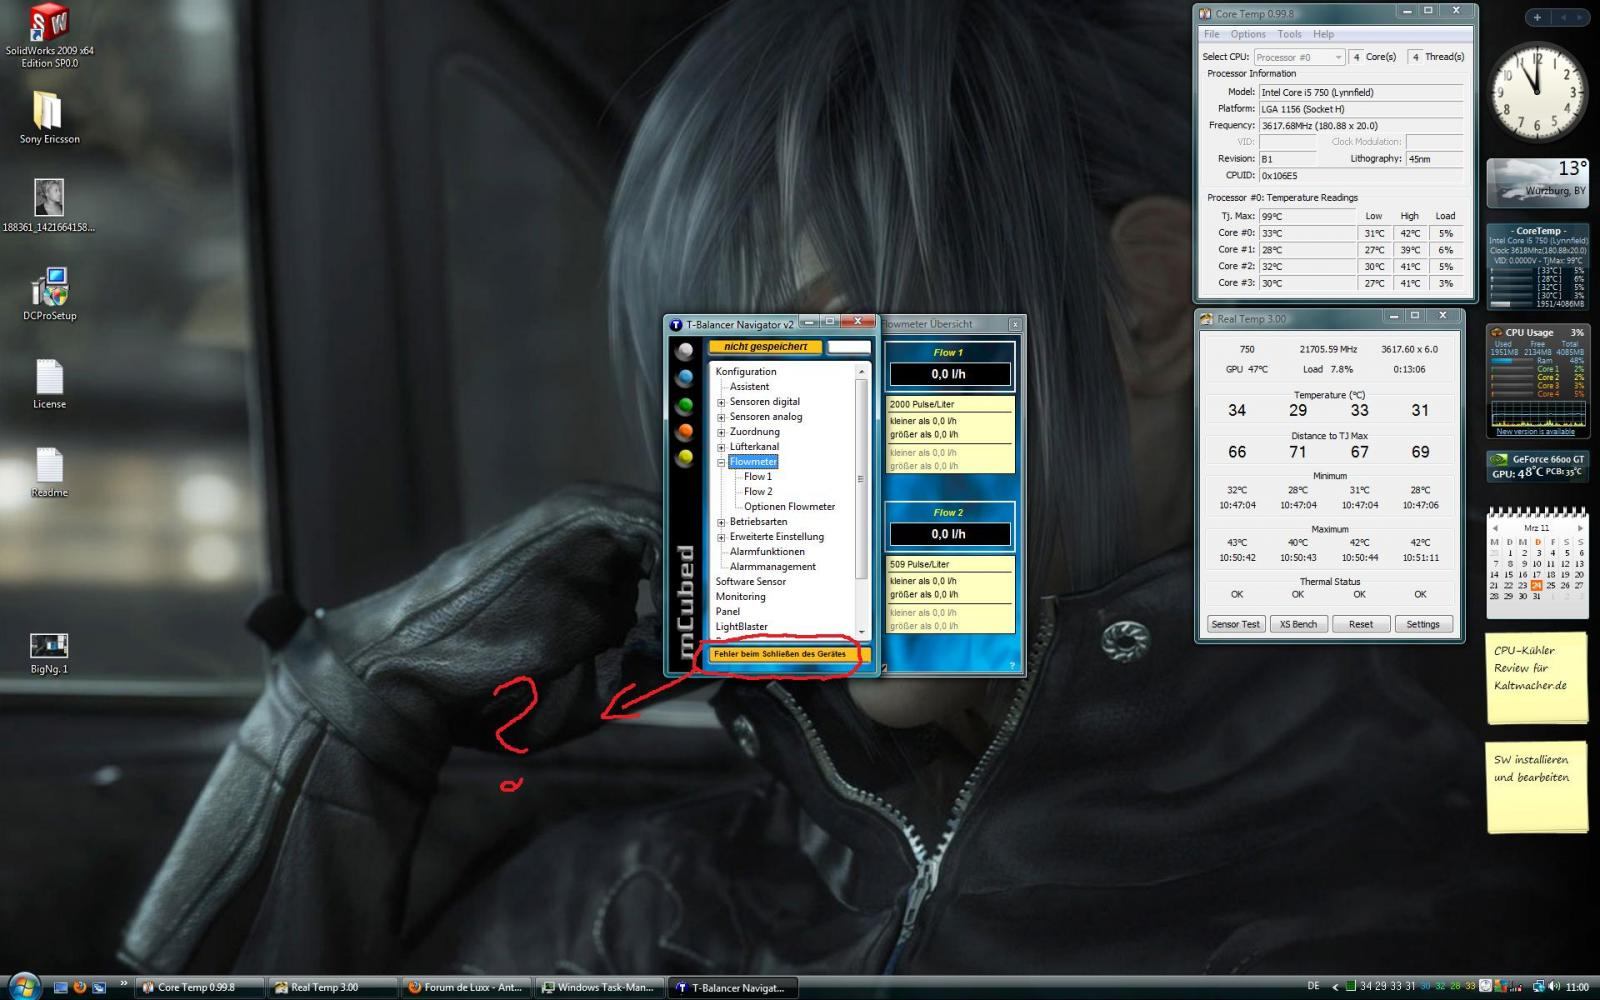The width and height of the screenshot is (1600, 1000).
Task: Open Settings in Real Temp
Action: [1422, 624]
